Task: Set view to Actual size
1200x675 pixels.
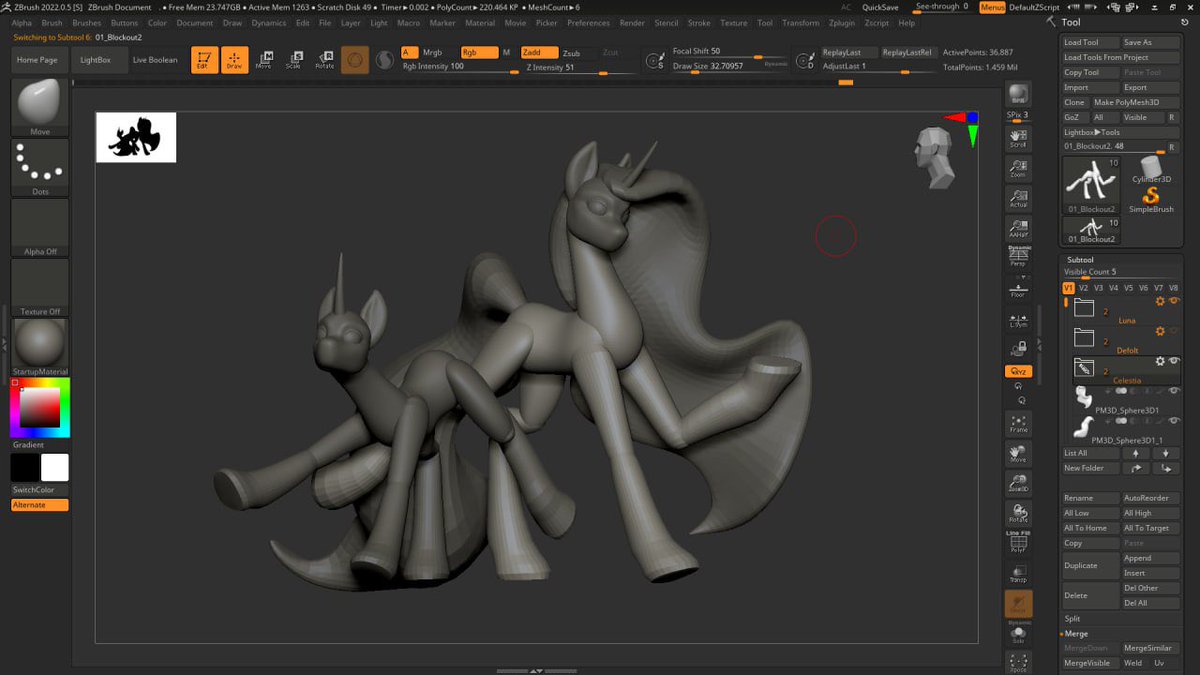Action: tap(1018, 198)
